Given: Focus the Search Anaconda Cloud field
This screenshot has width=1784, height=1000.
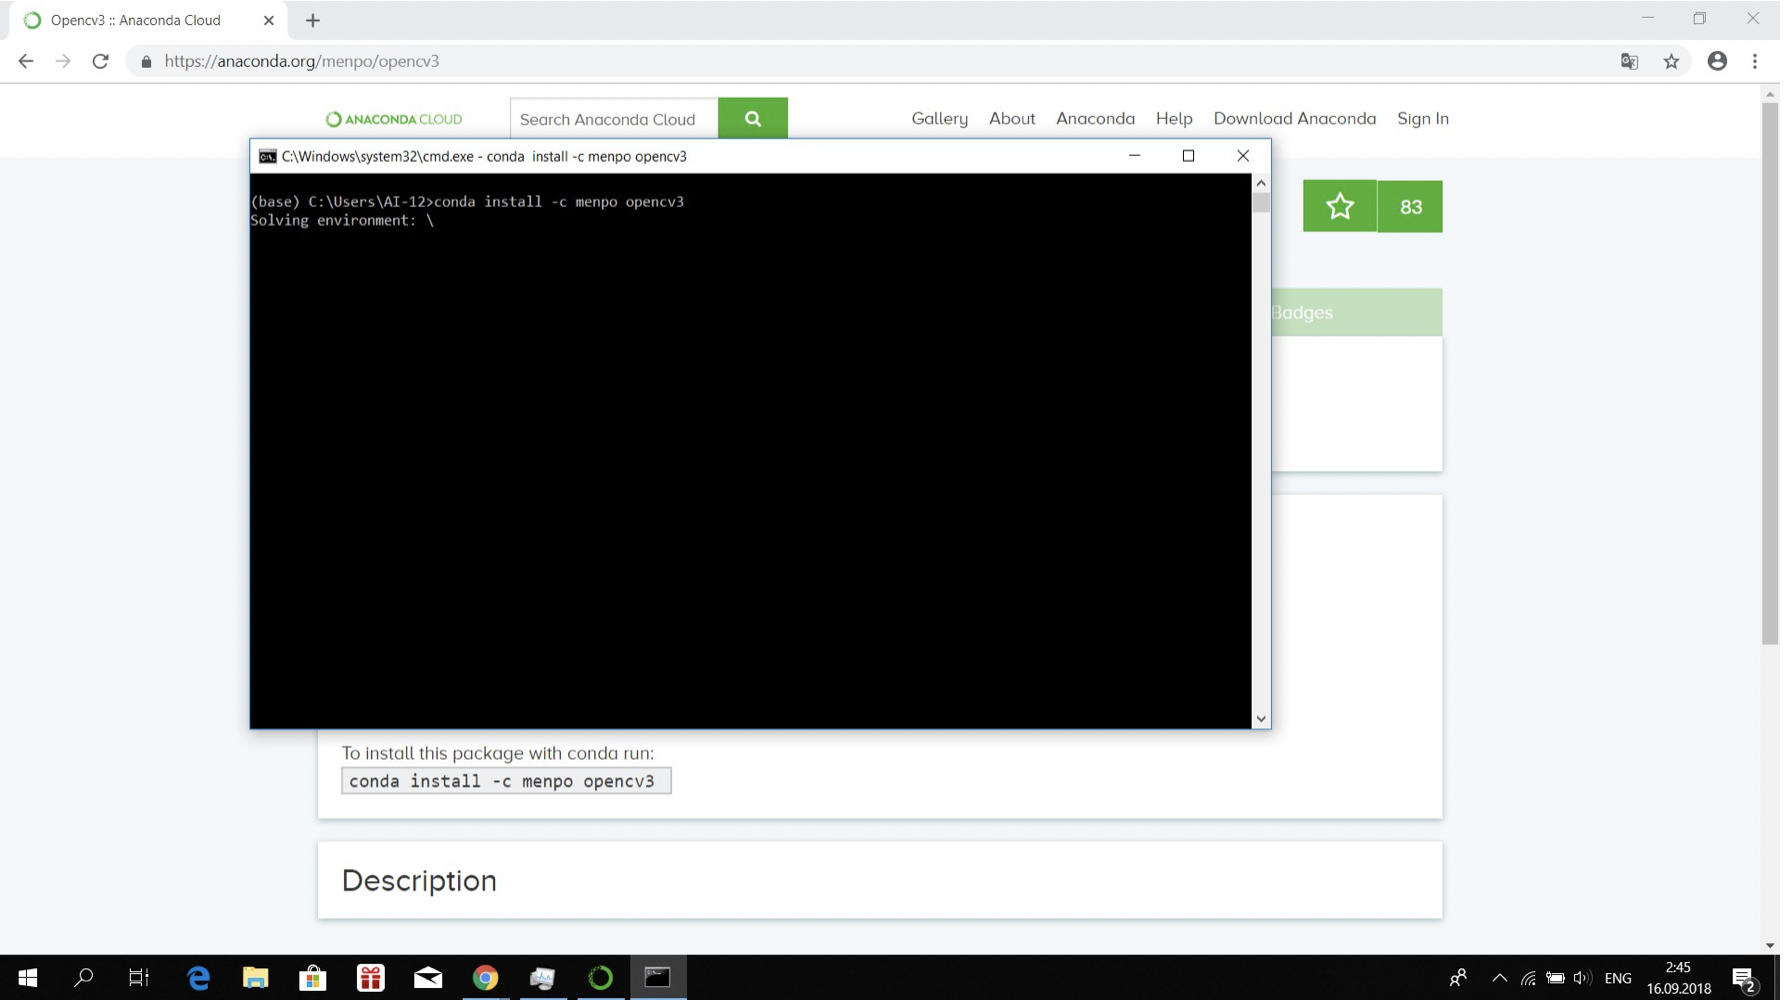Looking at the screenshot, I should click(615, 119).
